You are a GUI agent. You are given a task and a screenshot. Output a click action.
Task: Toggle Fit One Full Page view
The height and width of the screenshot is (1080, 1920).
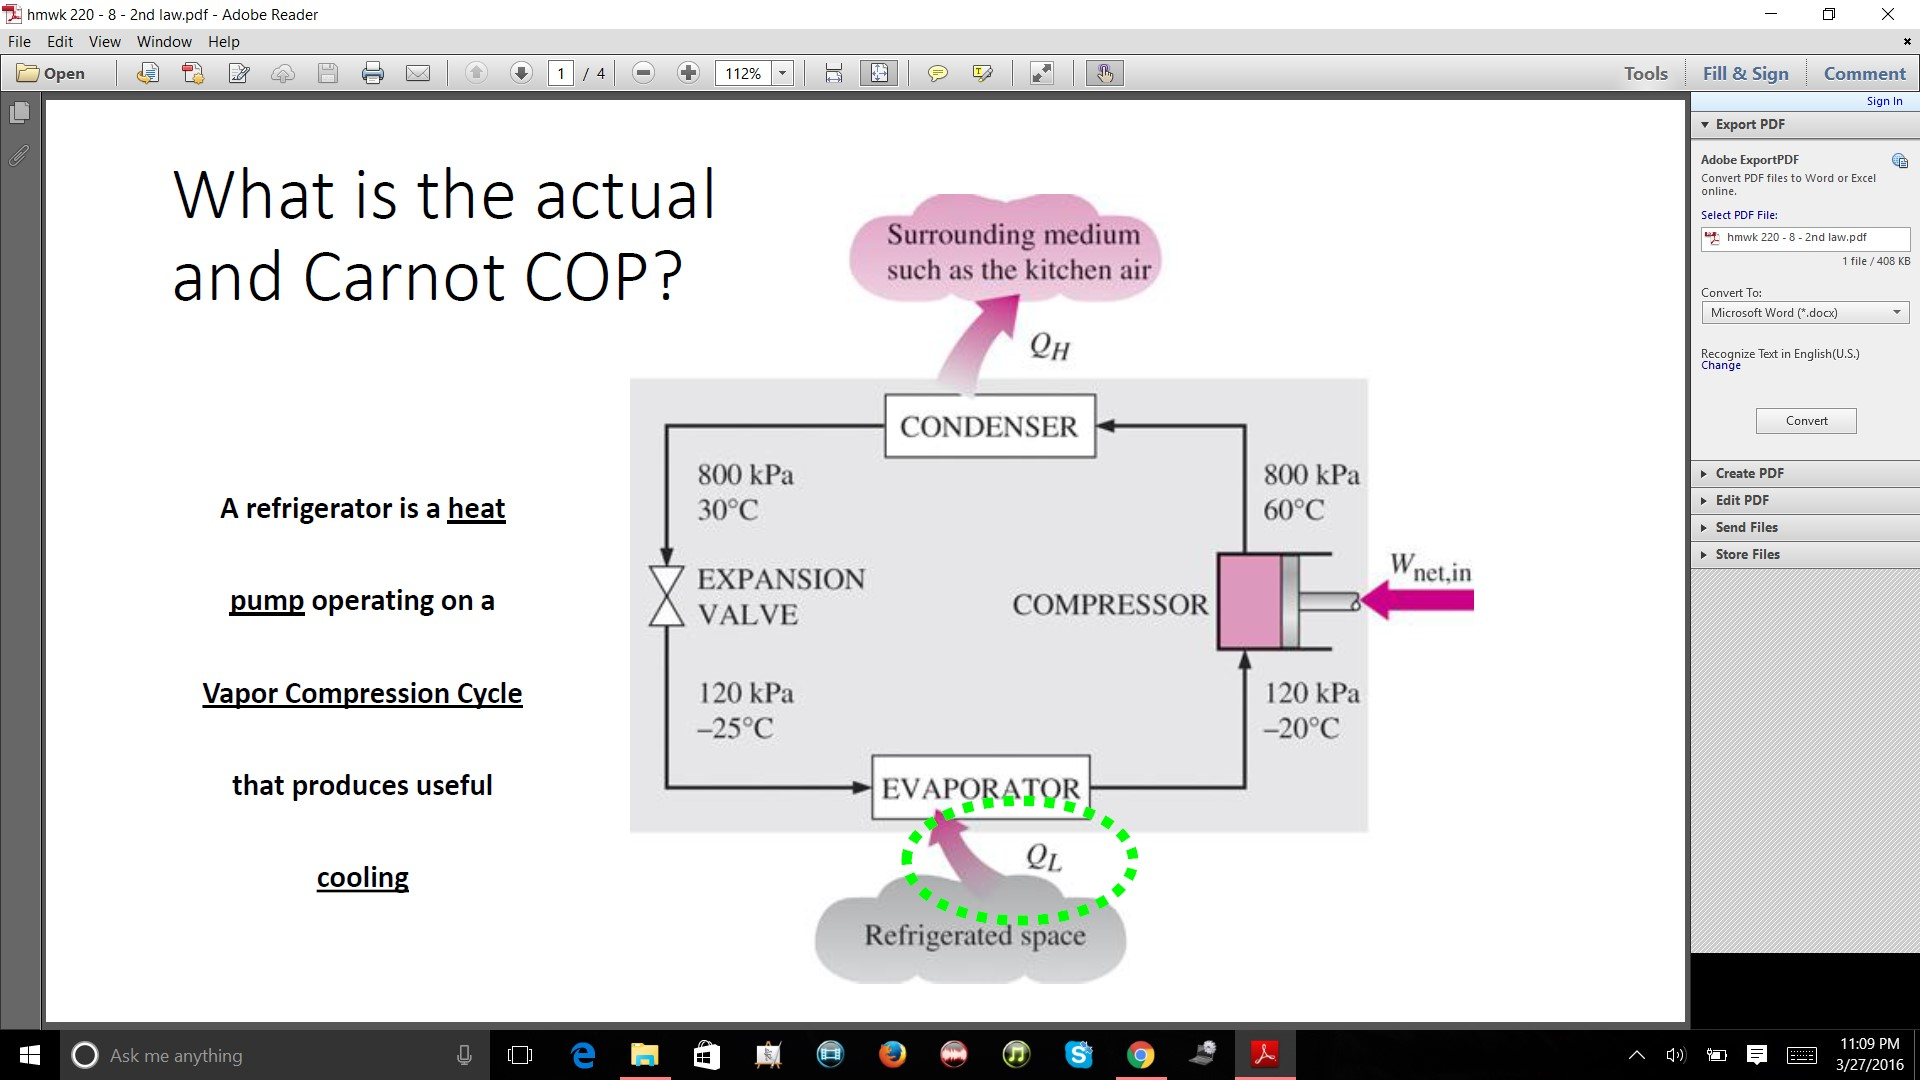(879, 72)
